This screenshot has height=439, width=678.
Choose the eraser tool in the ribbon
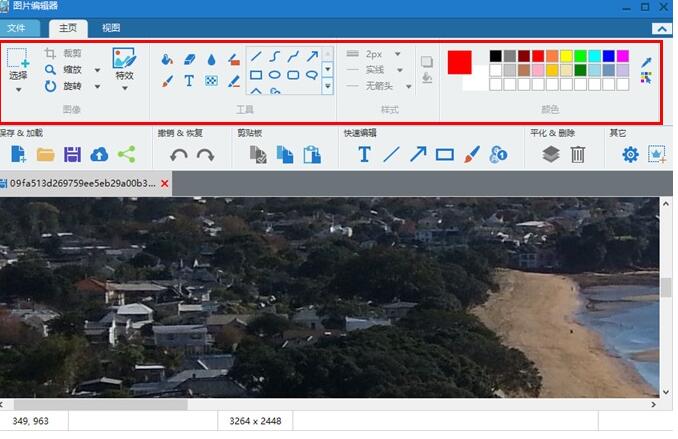[x=189, y=59]
